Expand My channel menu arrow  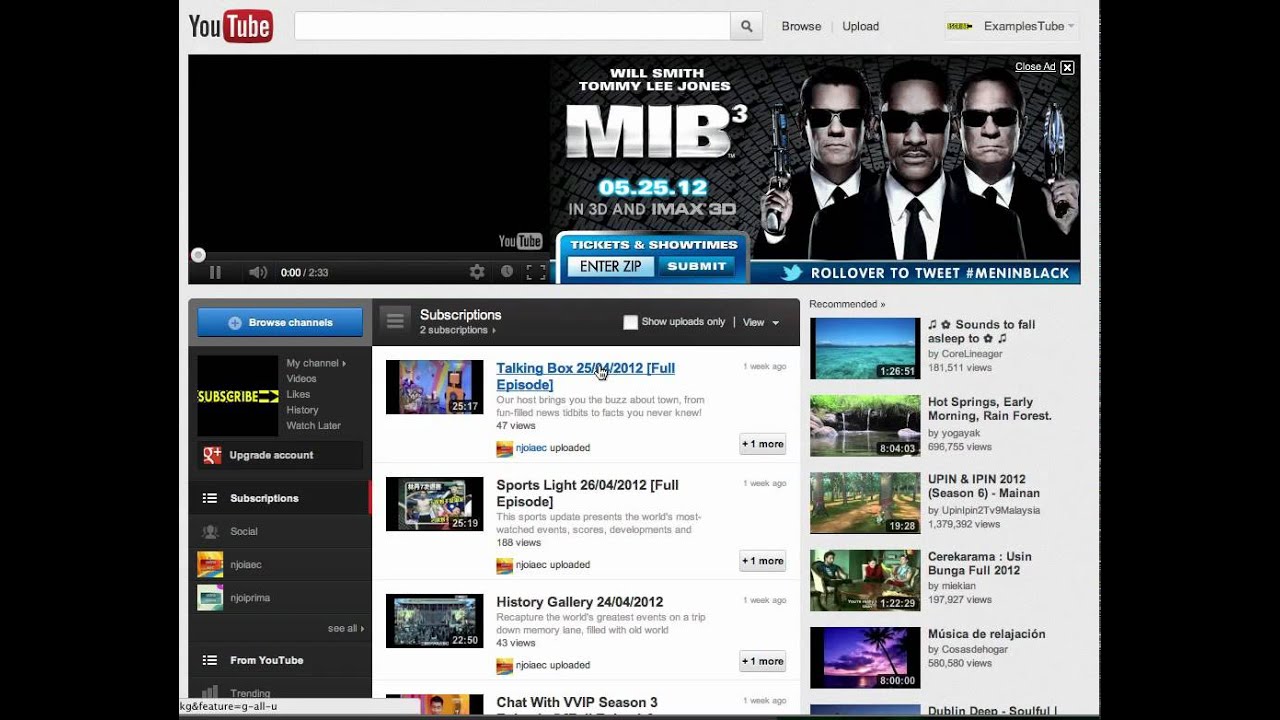[344, 363]
